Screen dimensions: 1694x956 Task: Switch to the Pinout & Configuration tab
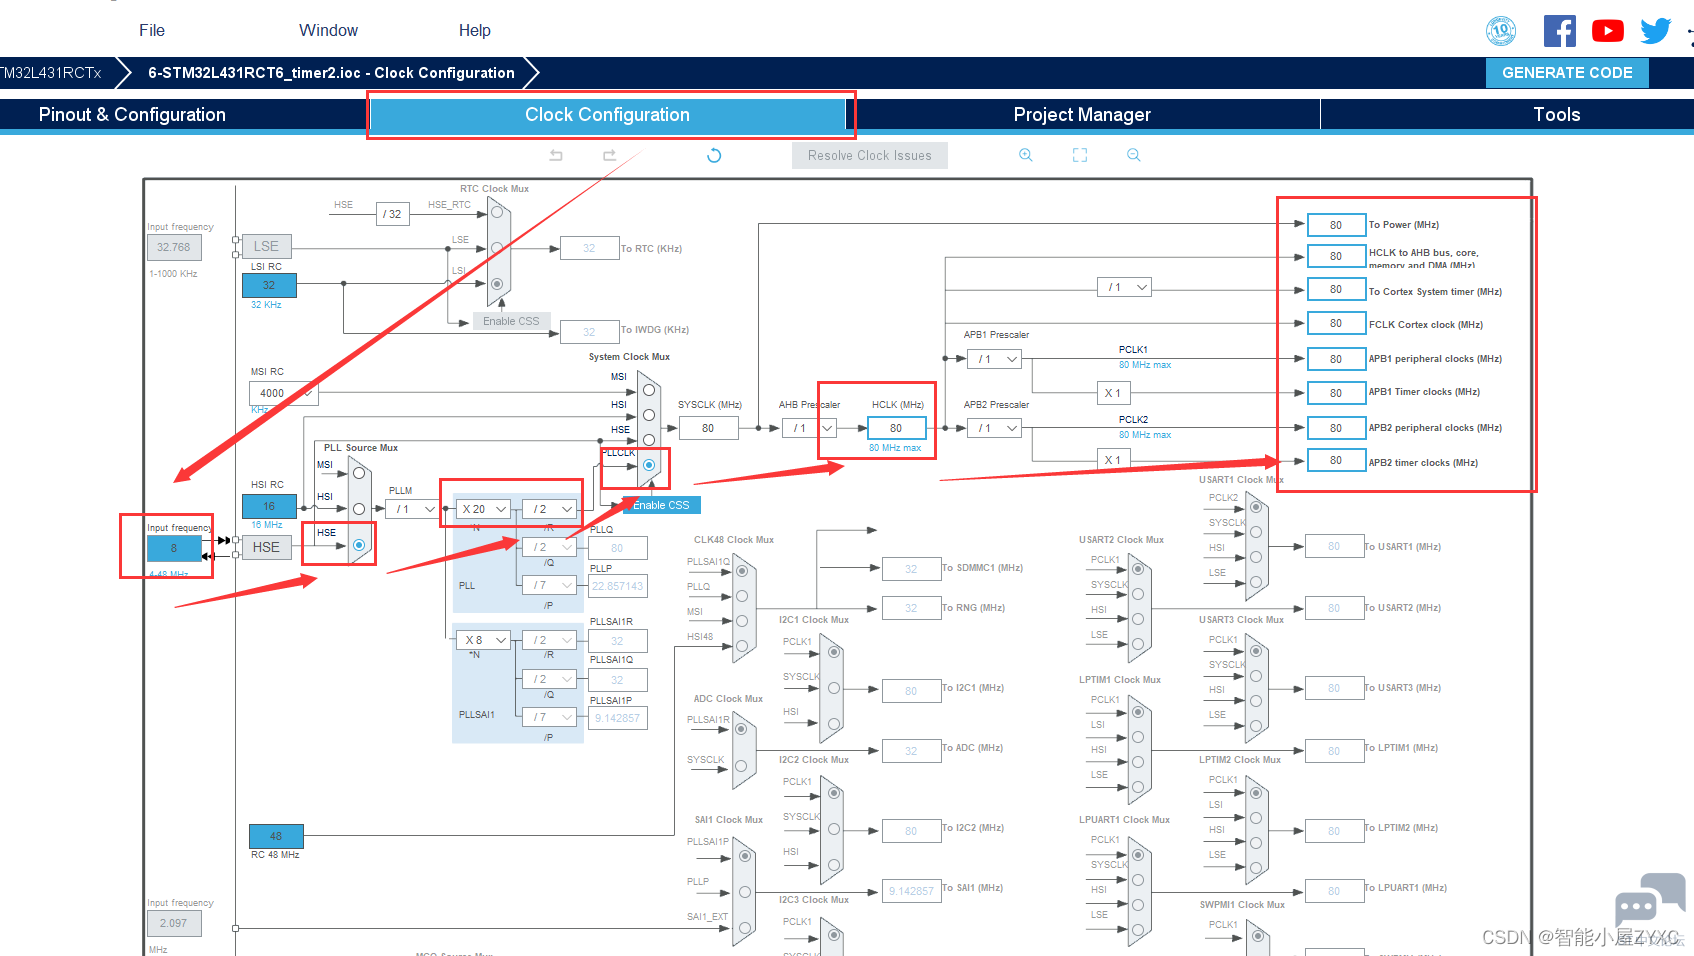coord(132,115)
